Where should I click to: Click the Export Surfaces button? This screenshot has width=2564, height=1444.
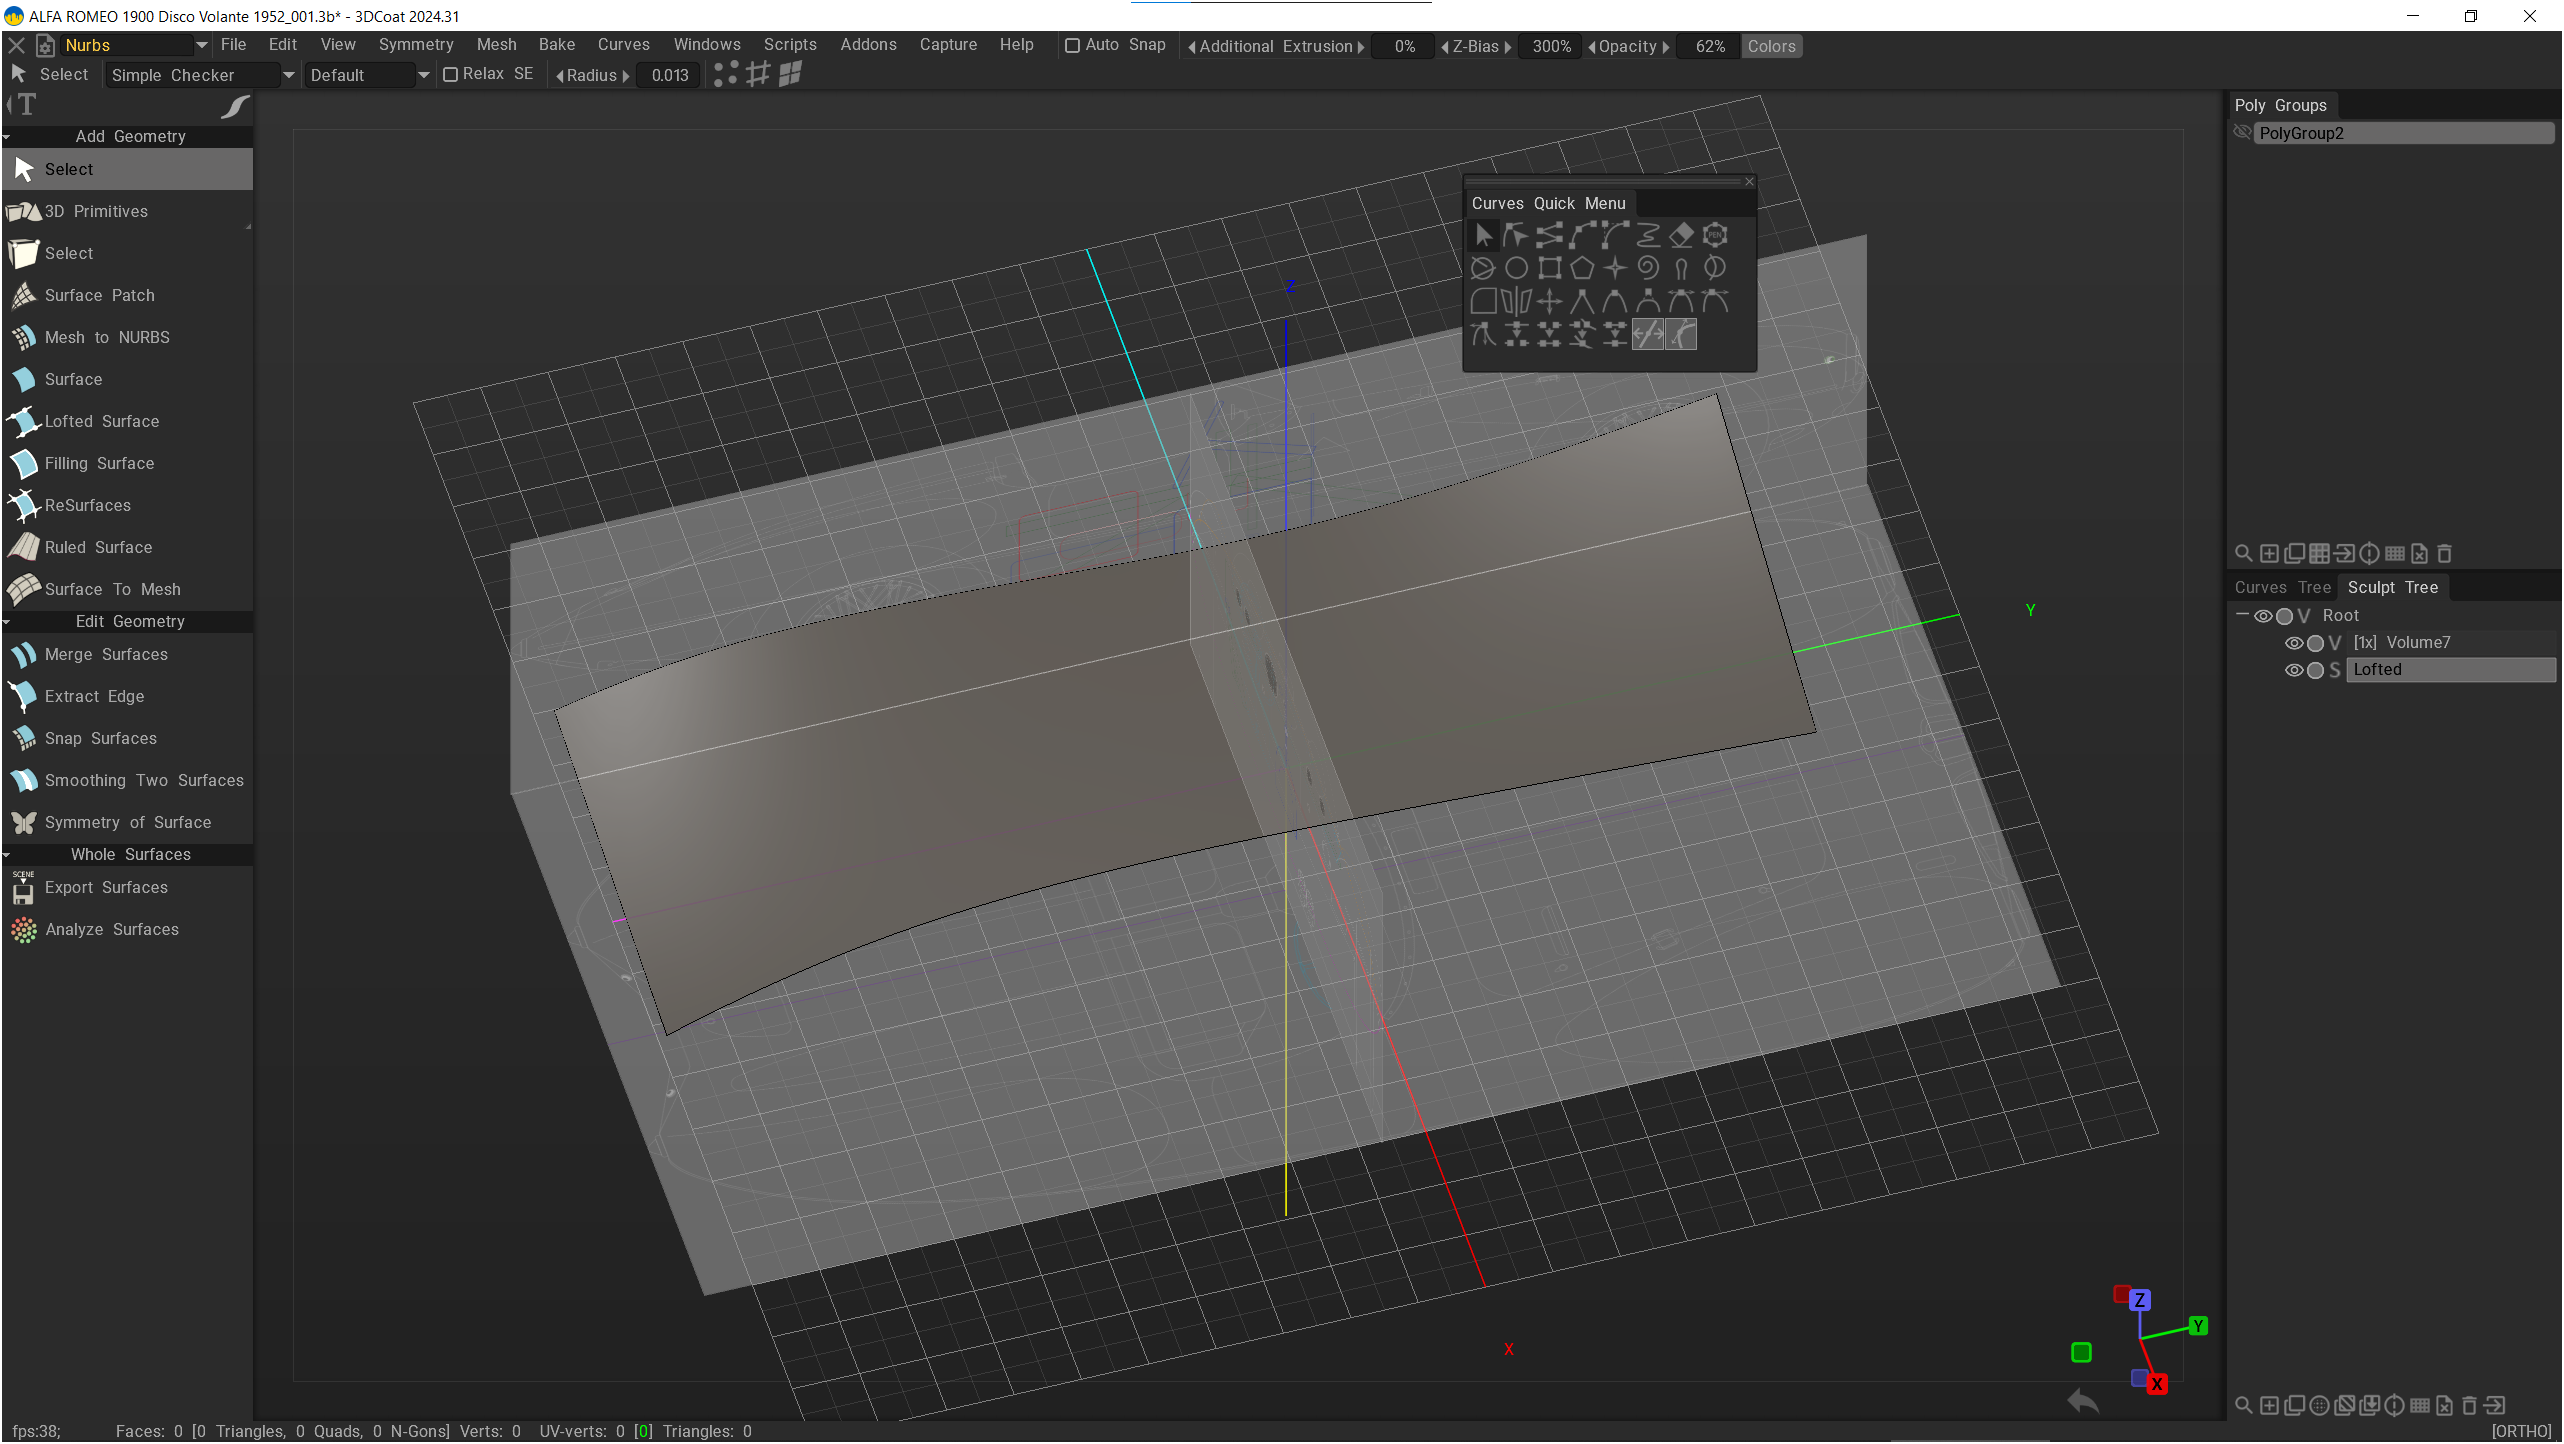pyautogui.click(x=106, y=887)
